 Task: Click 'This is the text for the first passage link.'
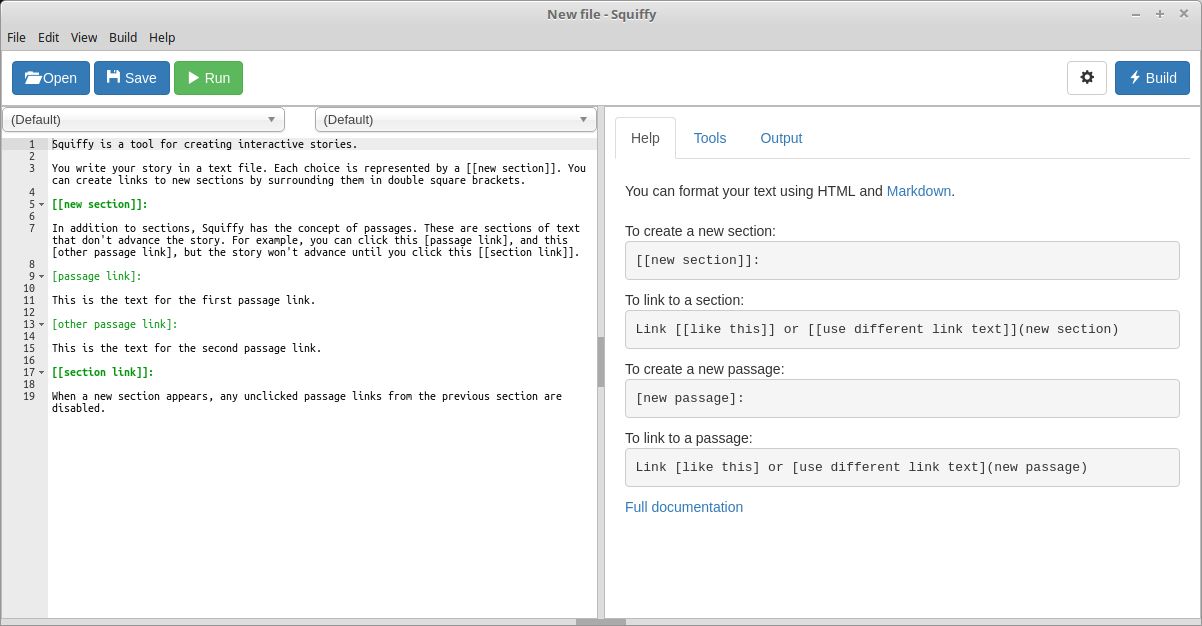[184, 300]
